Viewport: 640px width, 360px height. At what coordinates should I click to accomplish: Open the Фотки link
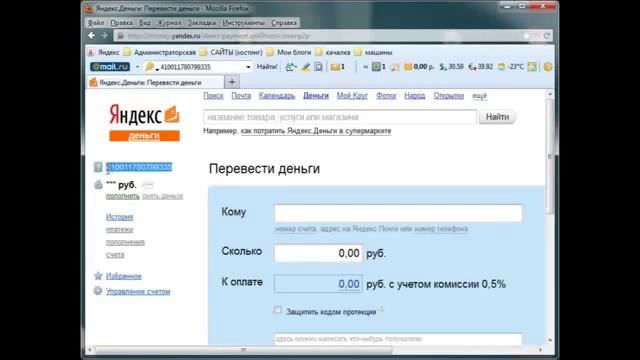pyautogui.click(x=386, y=96)
